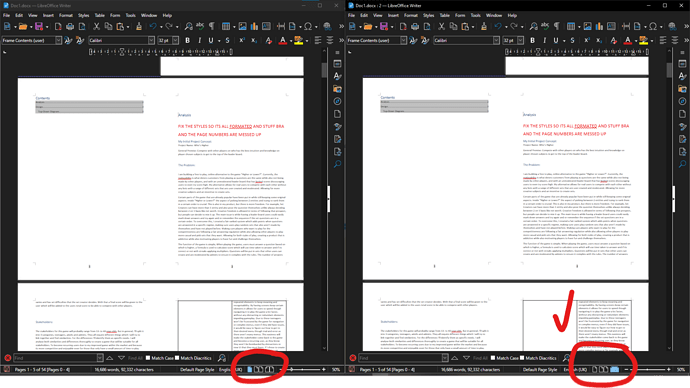Toggle formatting marks pilcrow in left window

pyautogui.click(x=212, y=27)
